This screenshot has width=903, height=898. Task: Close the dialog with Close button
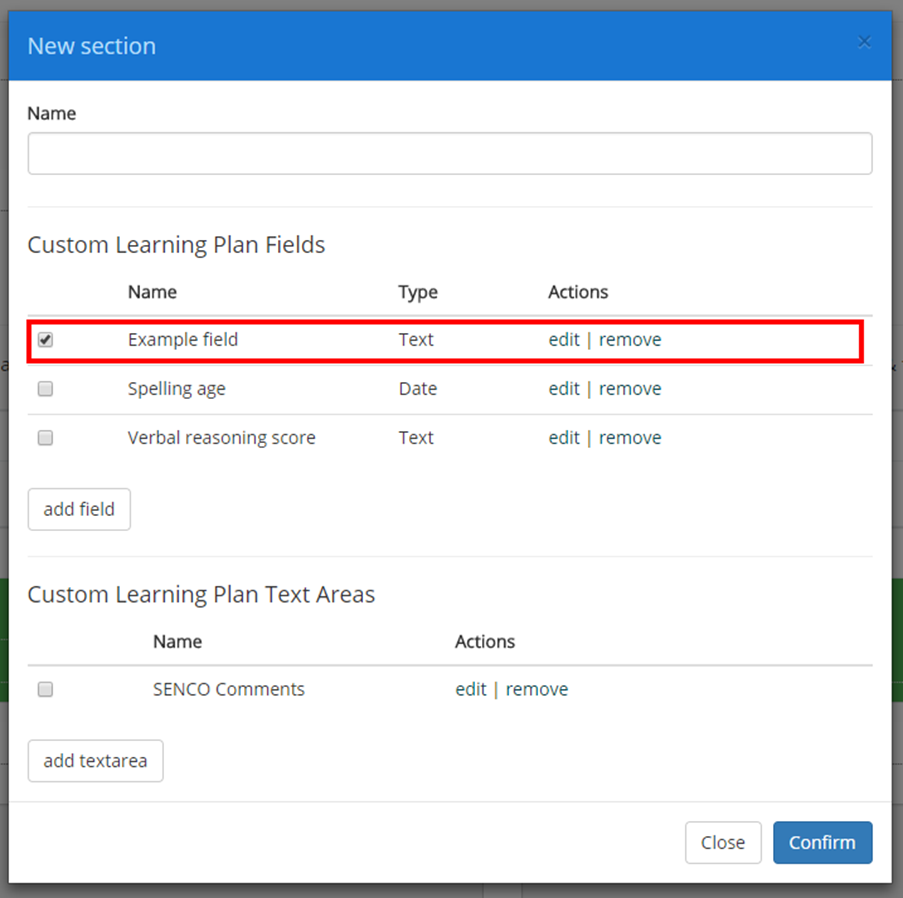tap(723, 842)
